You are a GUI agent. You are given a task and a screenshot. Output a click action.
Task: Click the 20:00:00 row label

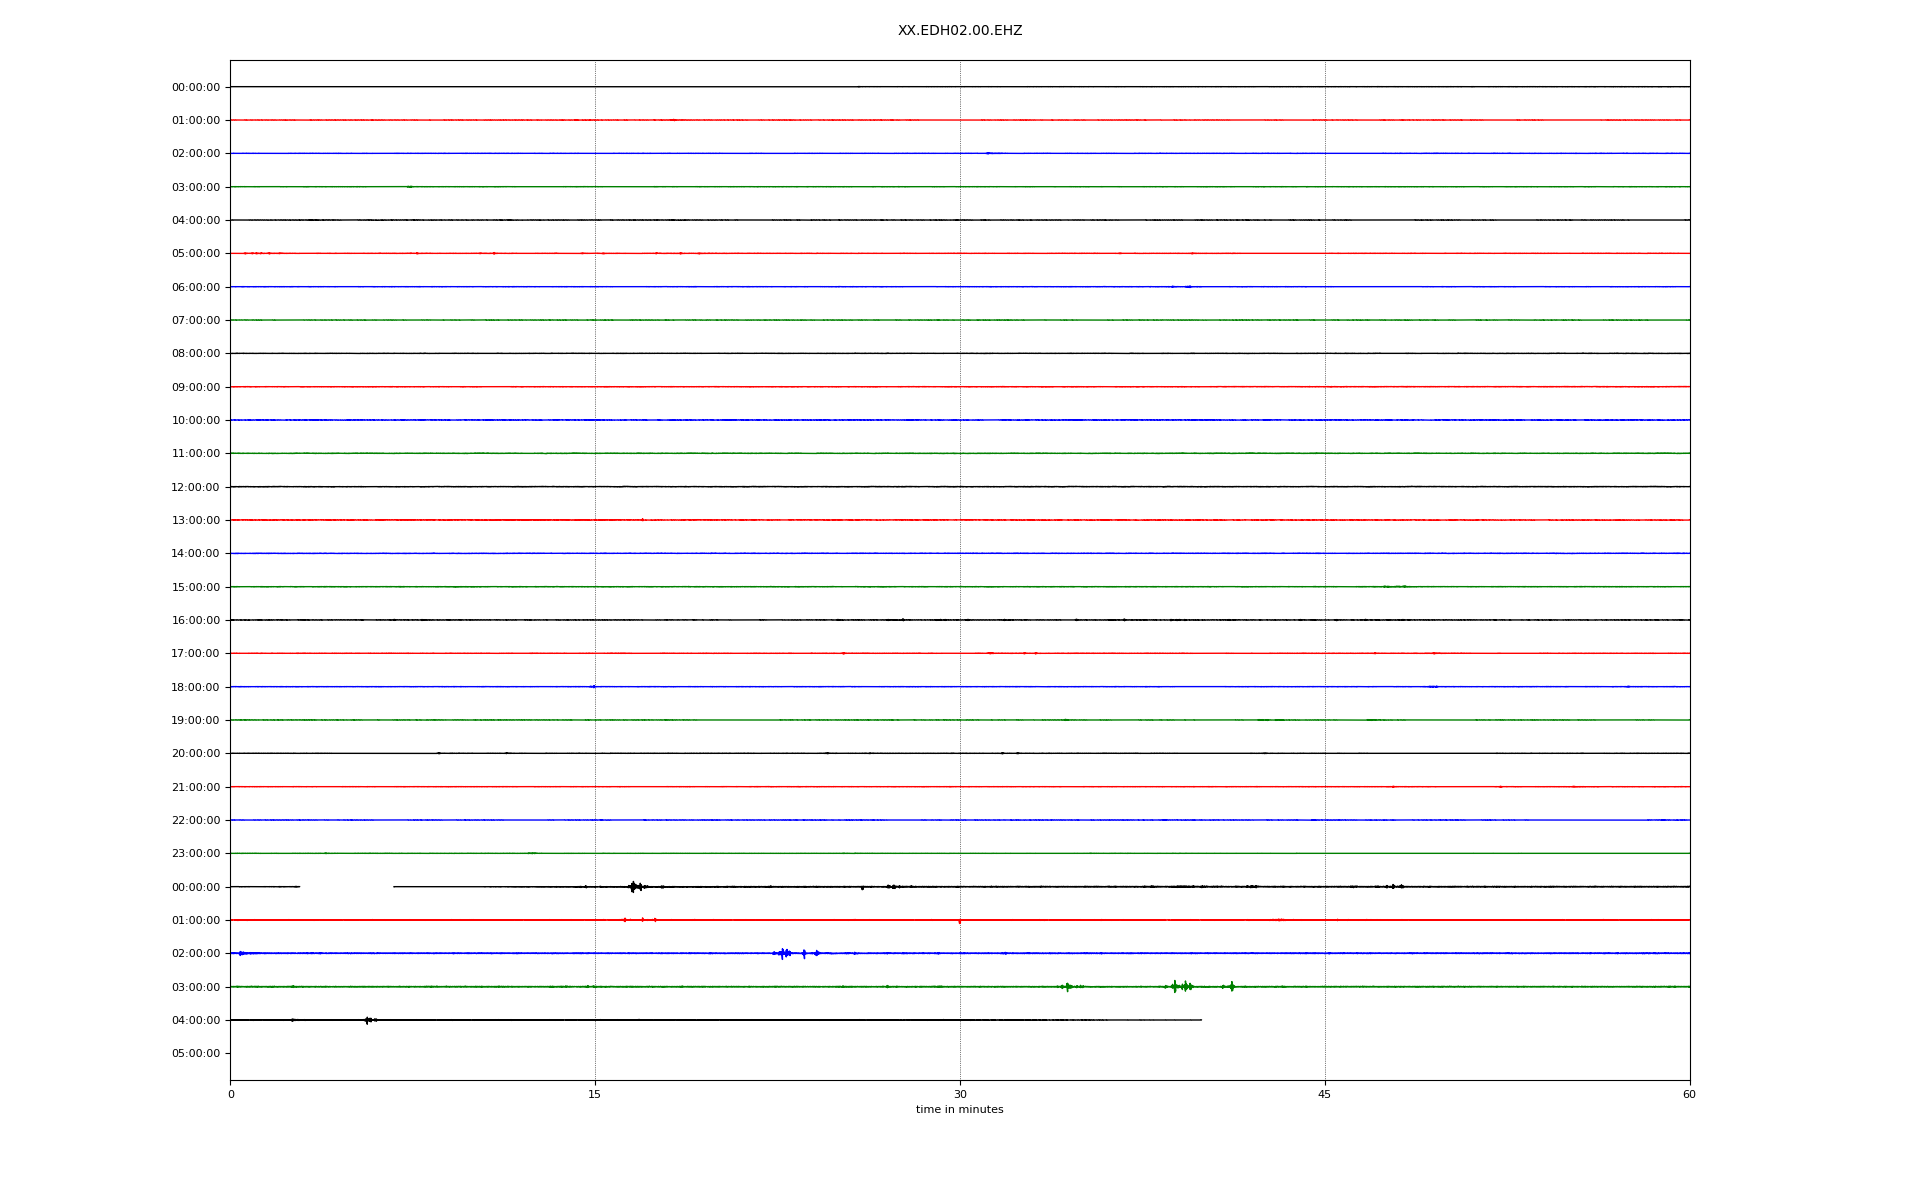tap(195, 753)
